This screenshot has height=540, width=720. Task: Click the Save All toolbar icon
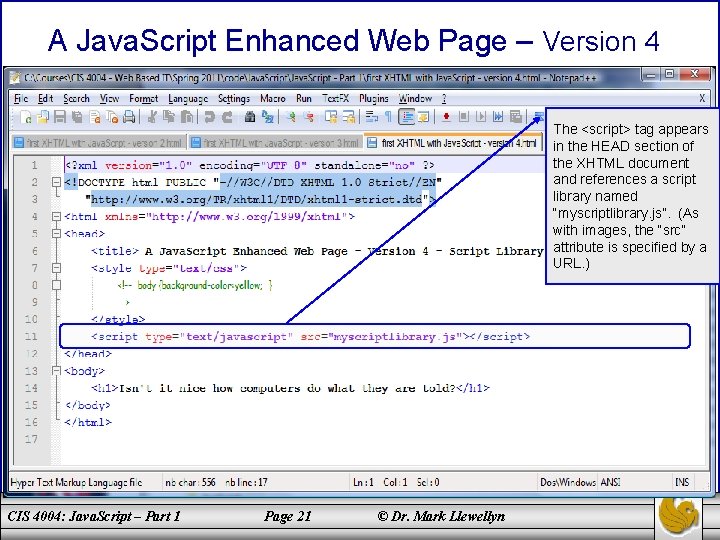77,117
